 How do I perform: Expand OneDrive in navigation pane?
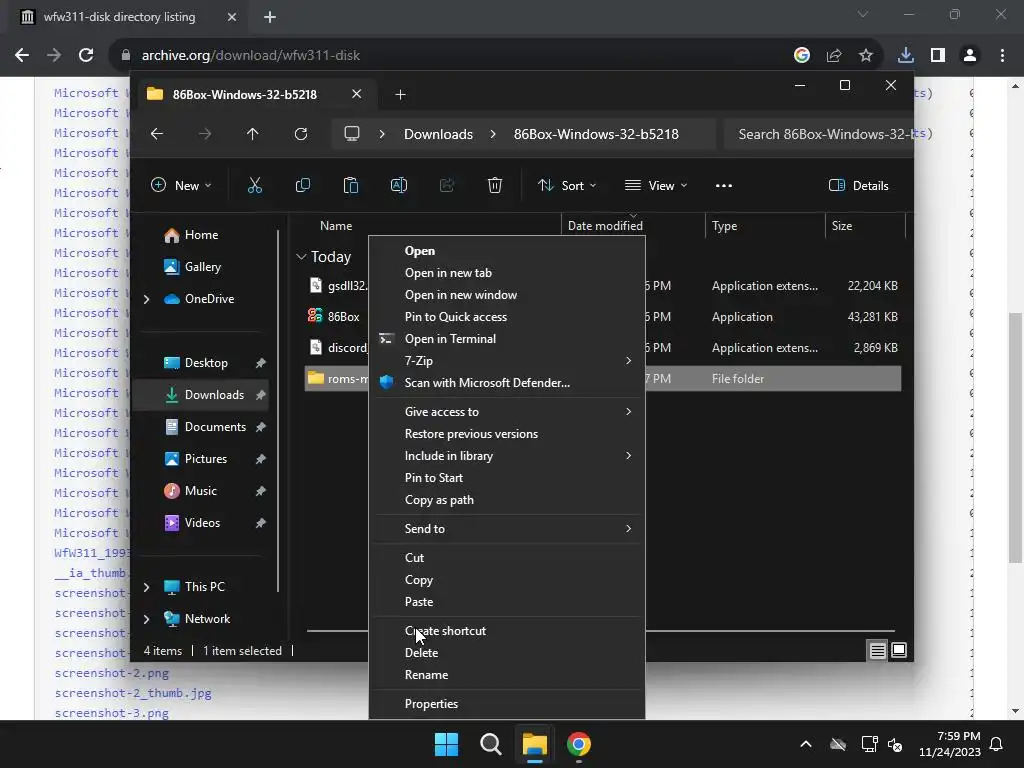coord(146,299)
